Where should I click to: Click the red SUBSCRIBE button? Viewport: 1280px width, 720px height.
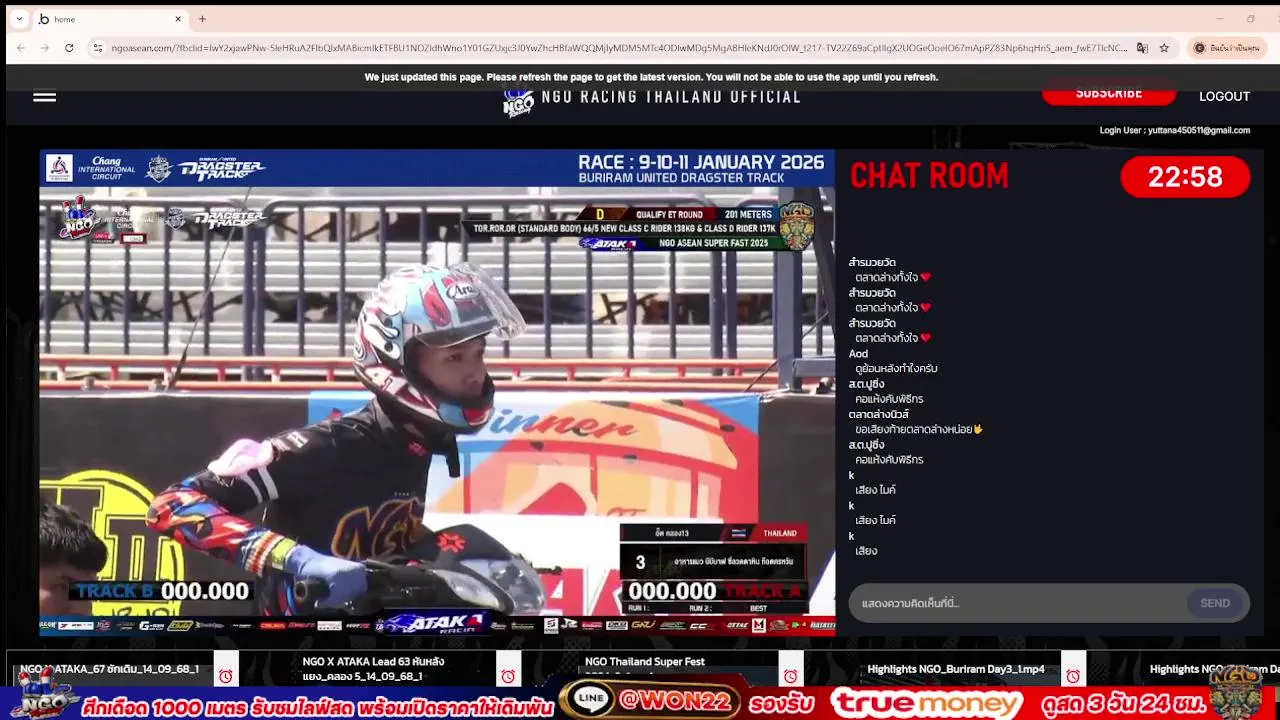point(1108,94)
